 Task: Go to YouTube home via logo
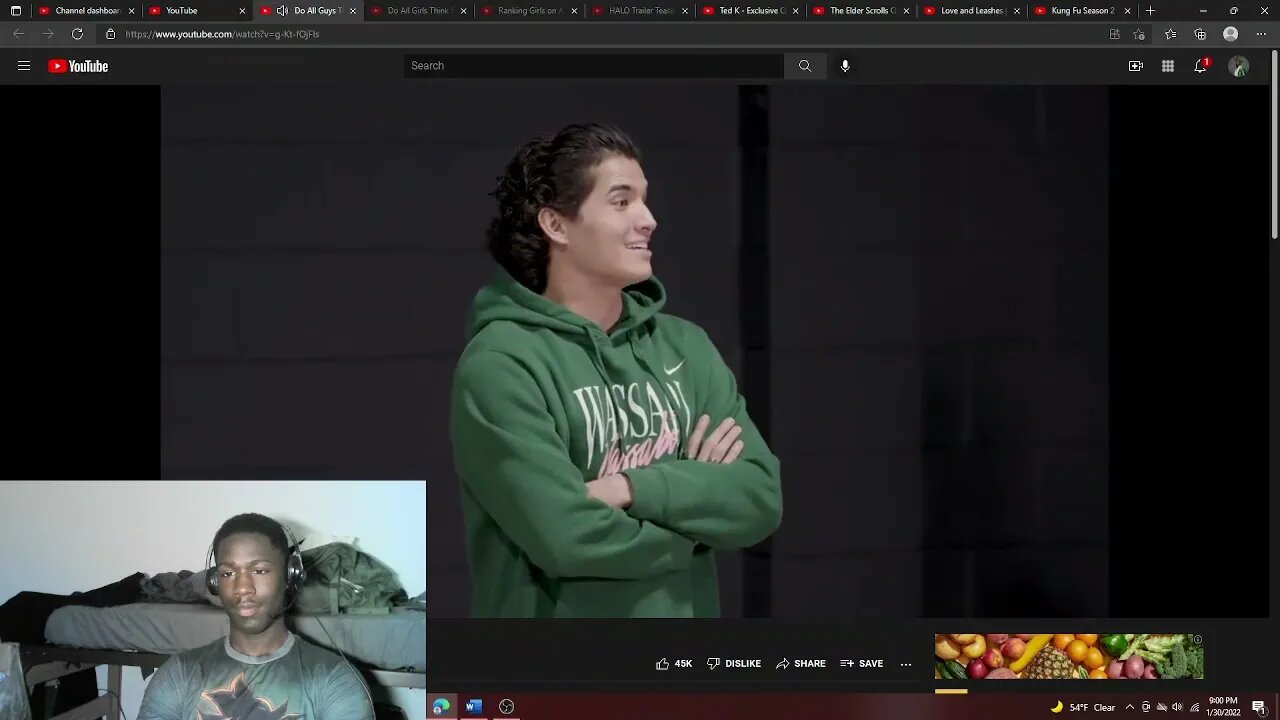[x=78, y=66]
